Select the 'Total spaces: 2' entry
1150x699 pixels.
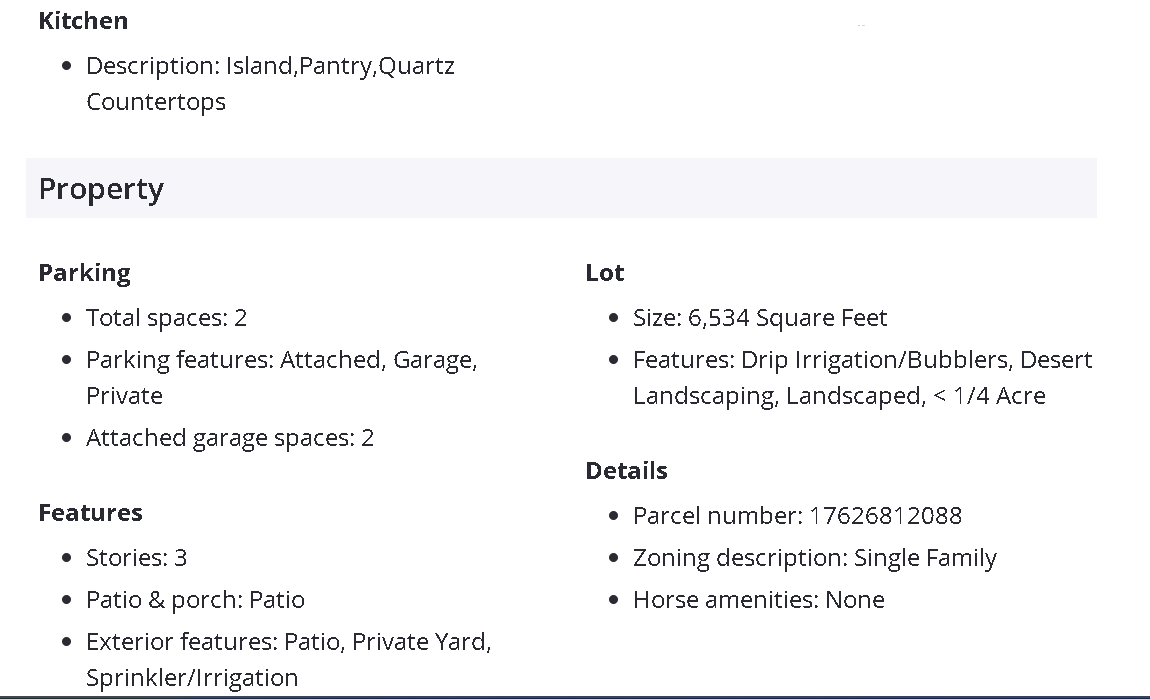point(166,318)
